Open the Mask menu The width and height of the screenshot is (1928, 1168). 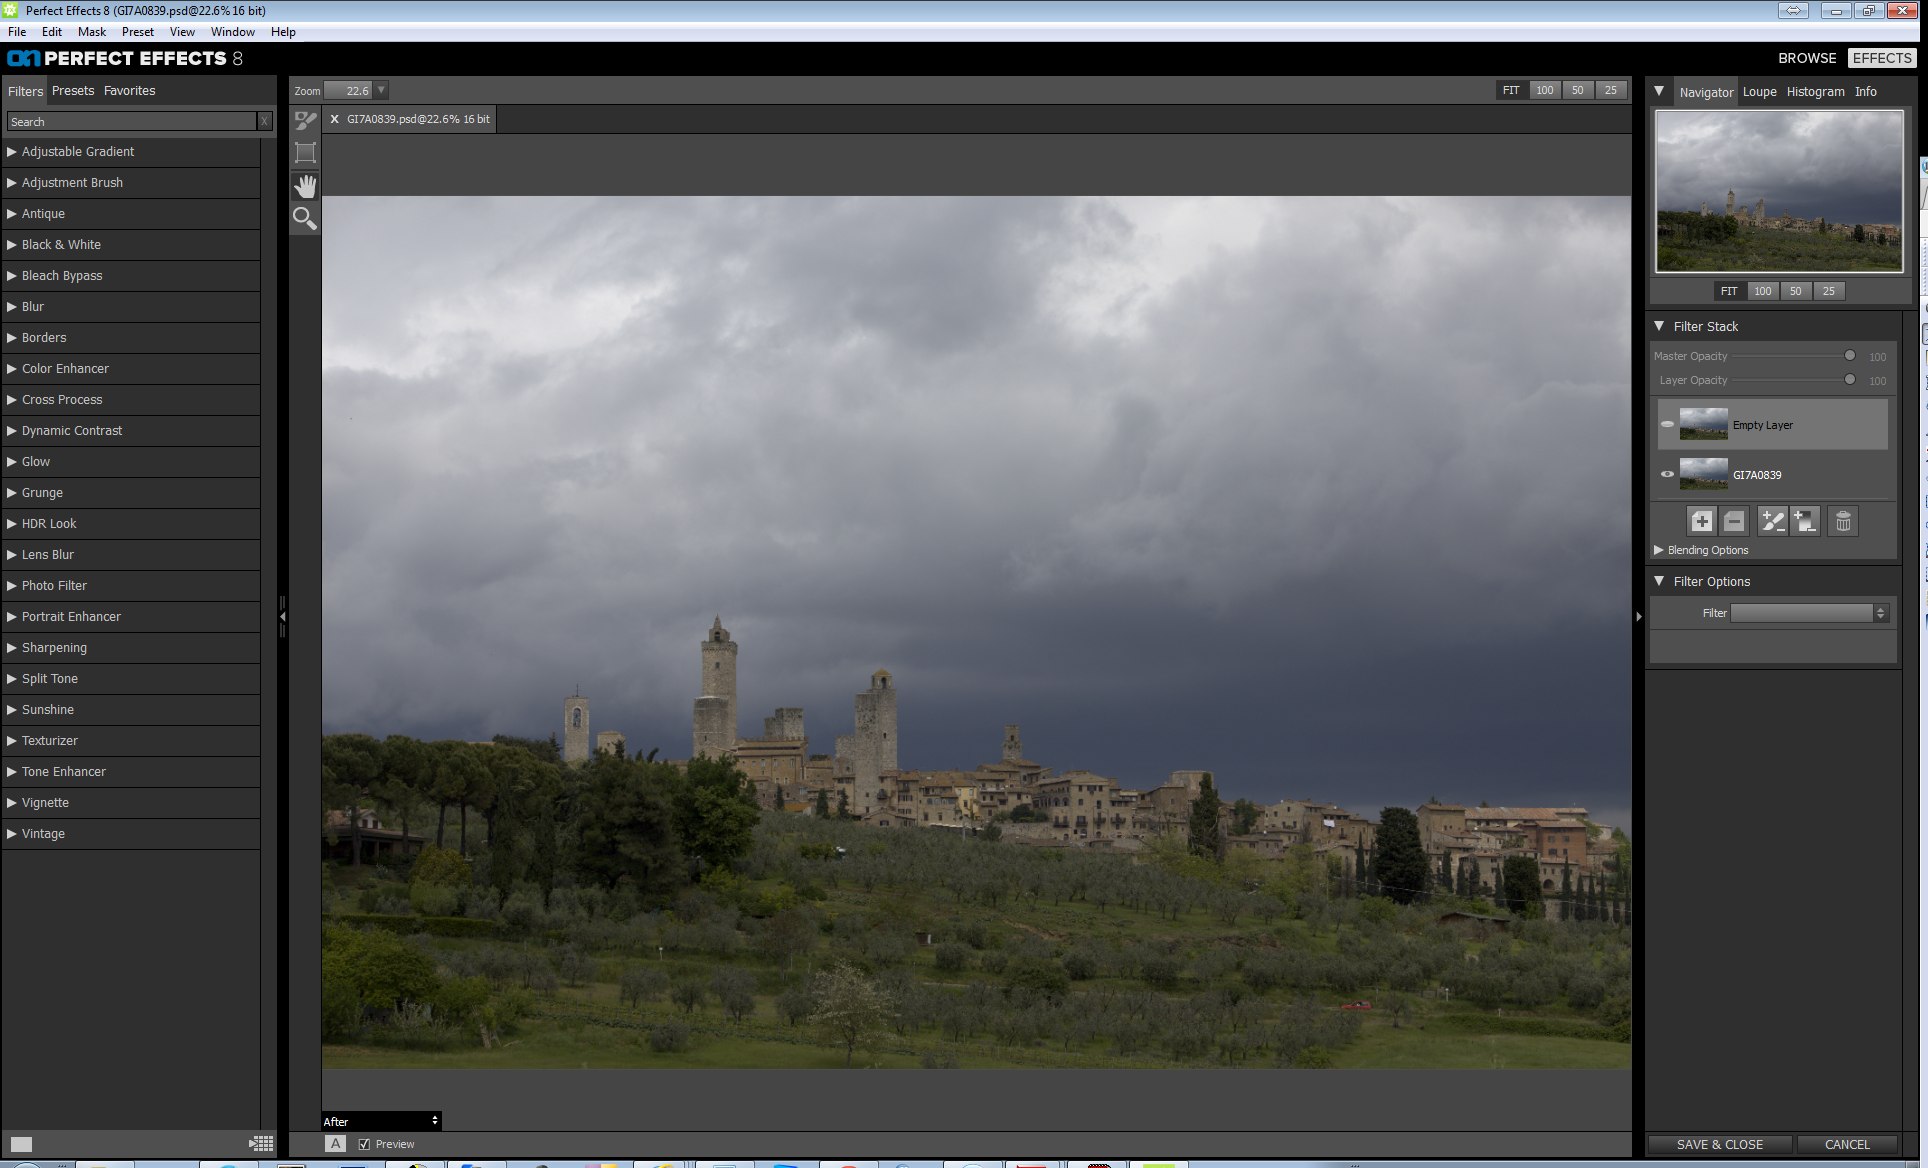(x=92, y=32)
